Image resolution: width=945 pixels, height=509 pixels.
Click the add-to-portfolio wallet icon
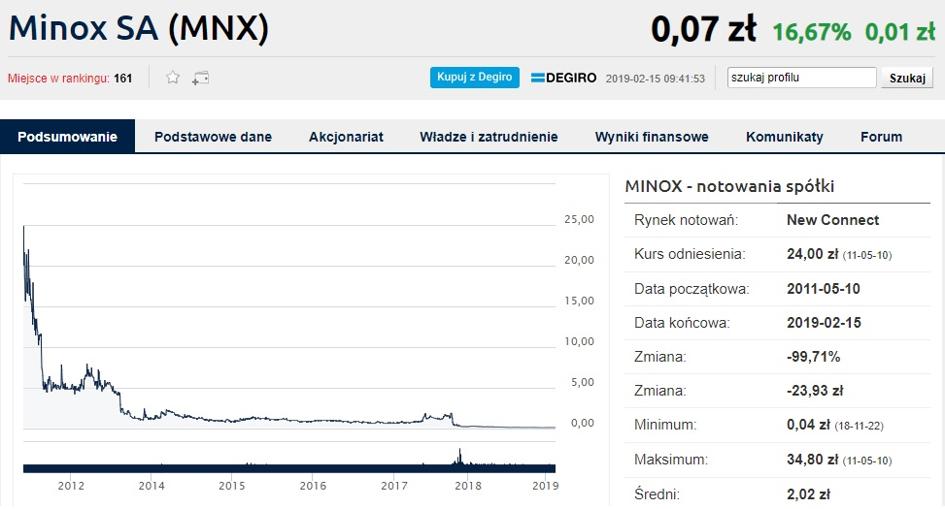201,78
